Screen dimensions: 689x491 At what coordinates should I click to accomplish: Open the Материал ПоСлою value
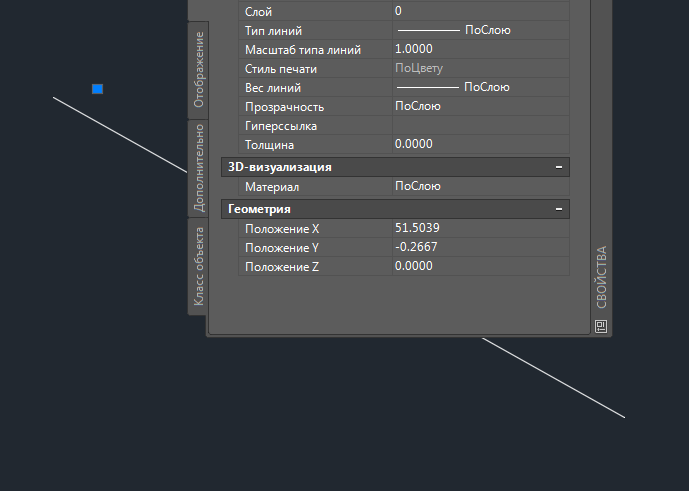click(481, 186)
